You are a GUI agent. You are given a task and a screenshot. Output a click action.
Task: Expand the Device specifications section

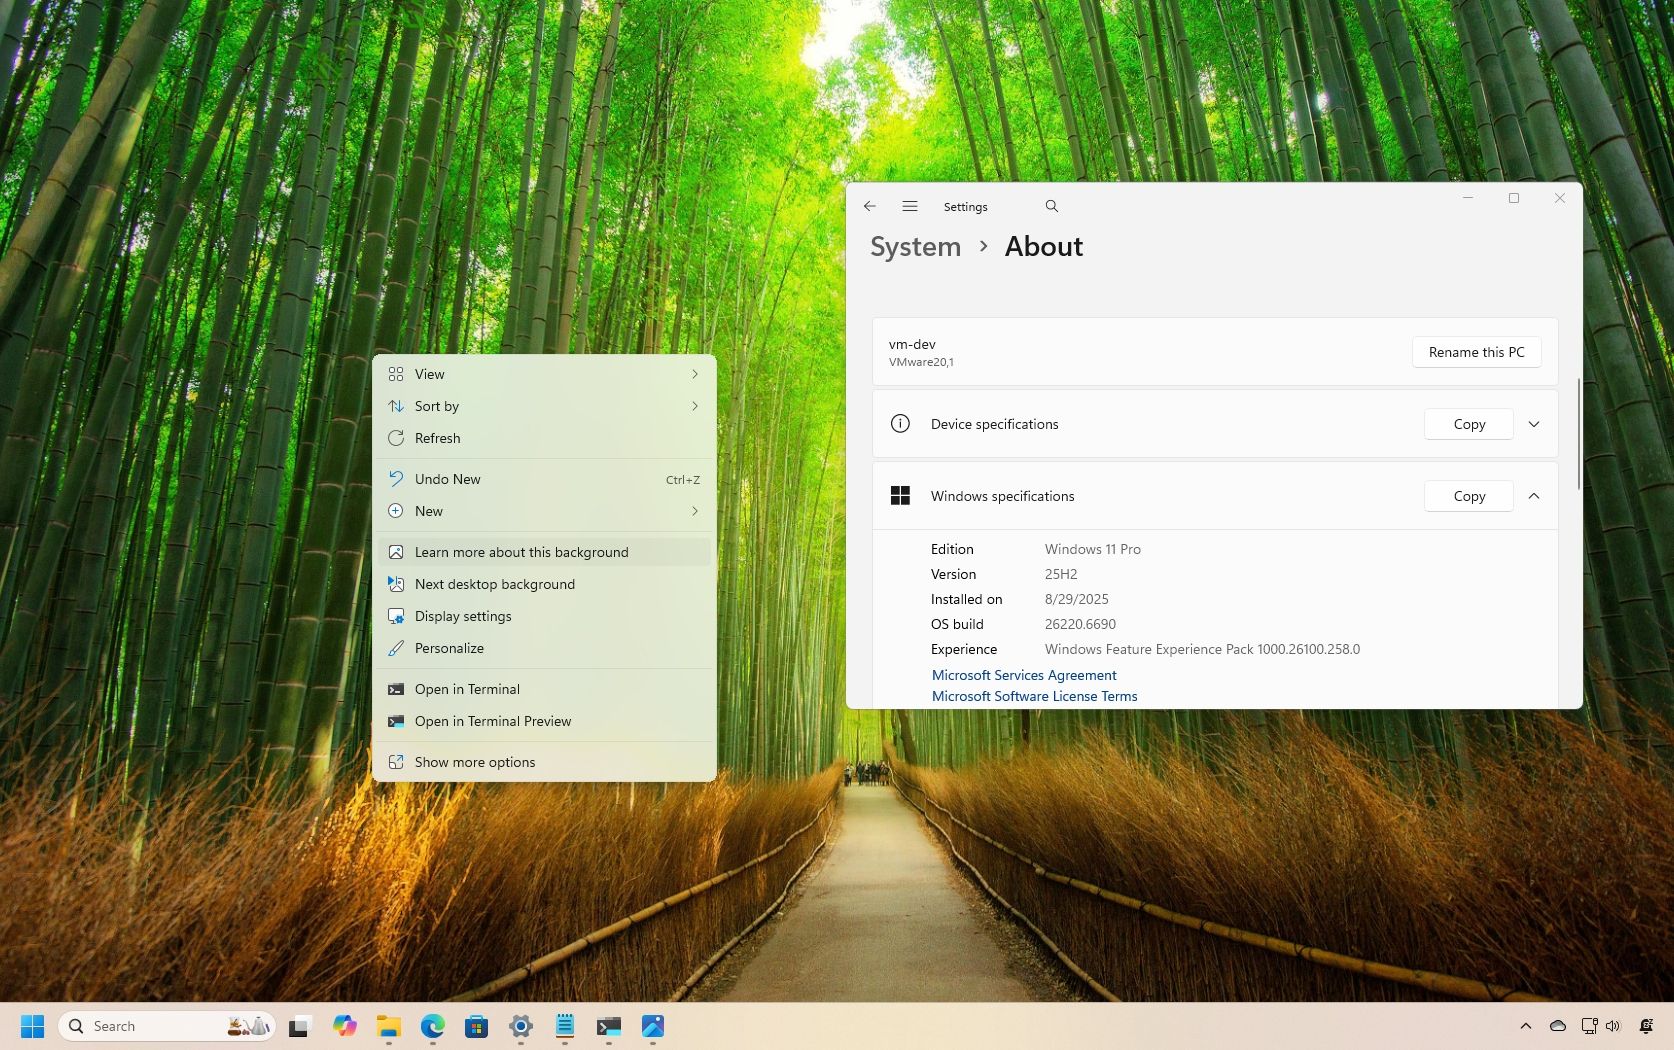1533,424
